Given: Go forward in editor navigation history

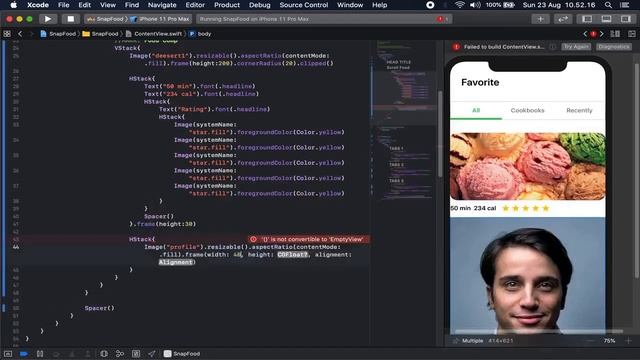Looking at the screenshot, I should (x=31, y=34).
